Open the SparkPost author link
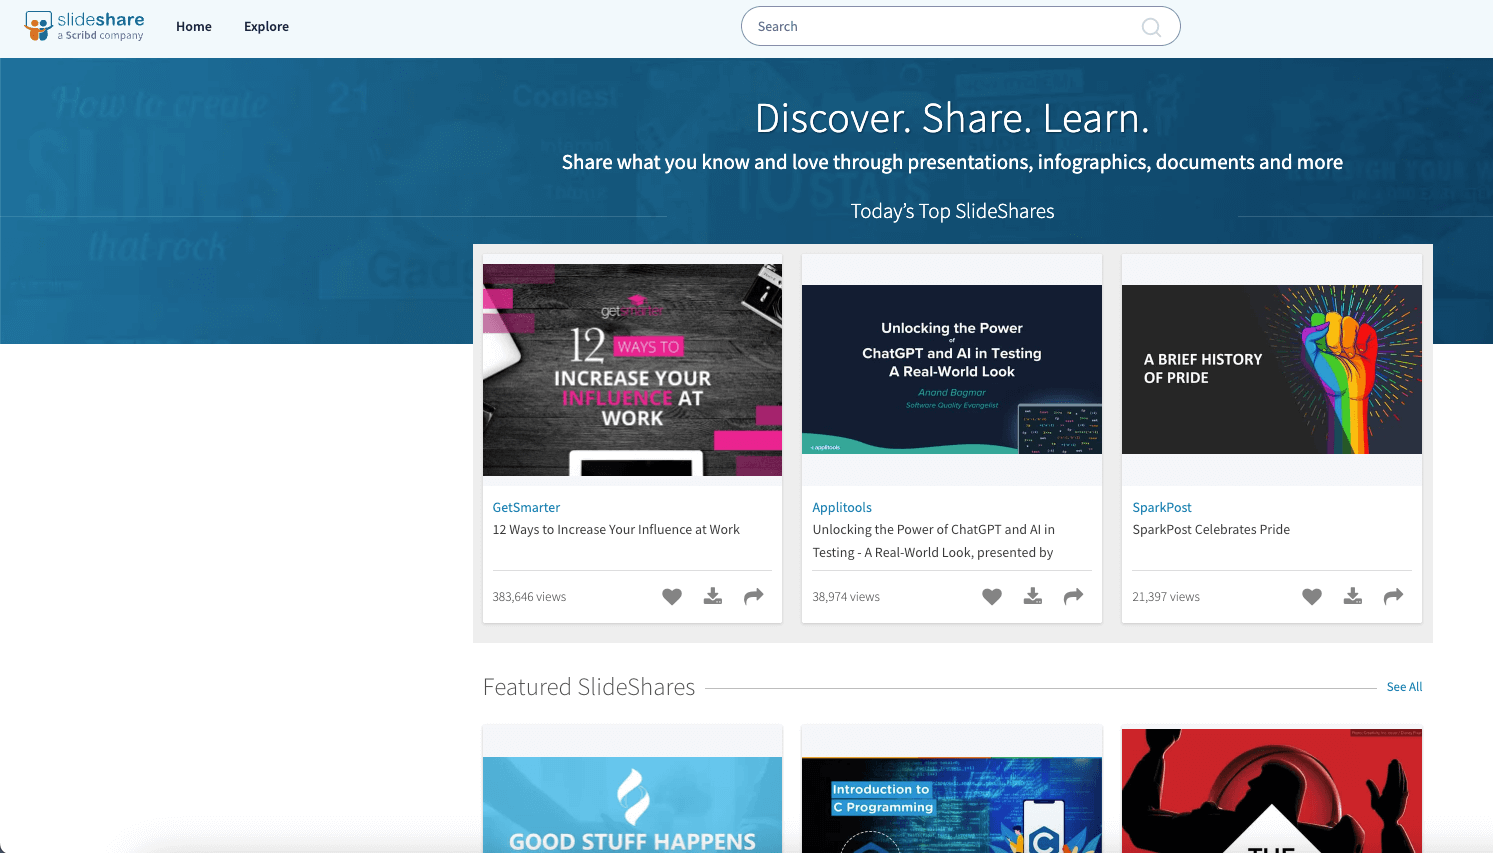This screenshot has height=853, width=1493. coord(1162,508)
